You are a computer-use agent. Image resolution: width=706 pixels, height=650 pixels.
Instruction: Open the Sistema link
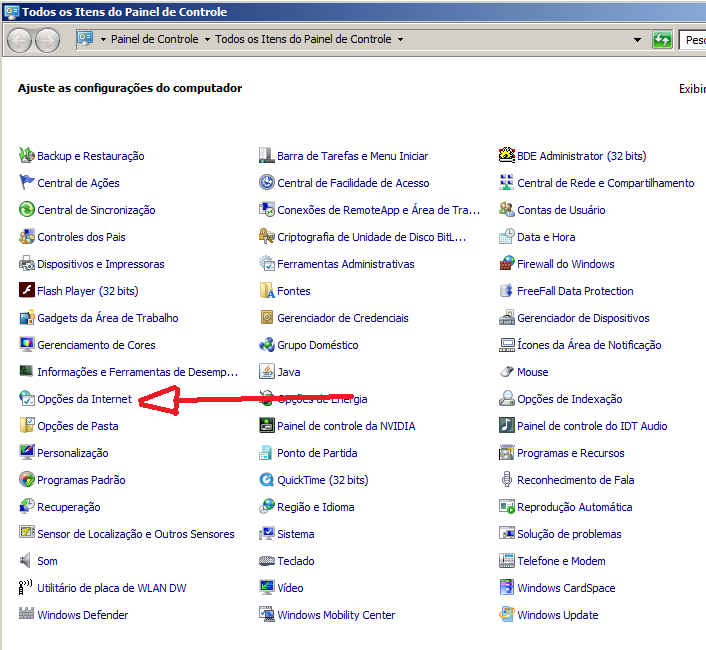coord(295,534)
